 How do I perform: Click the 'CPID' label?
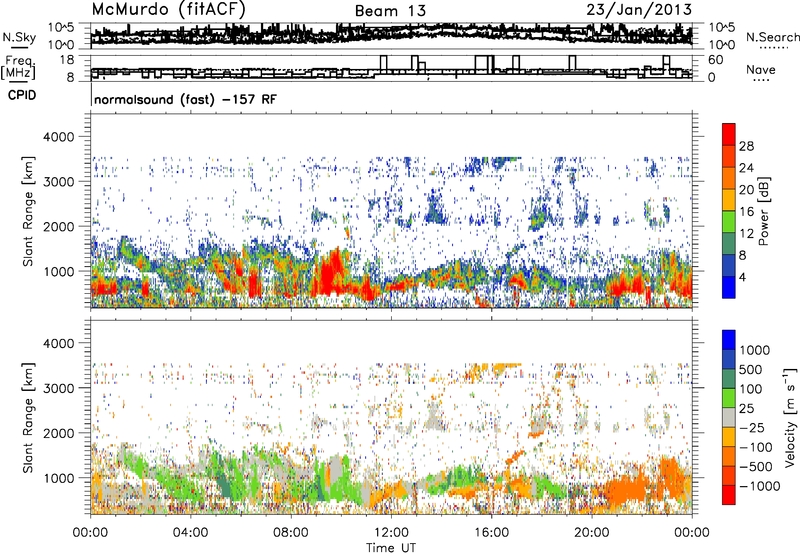click(22, 95)
